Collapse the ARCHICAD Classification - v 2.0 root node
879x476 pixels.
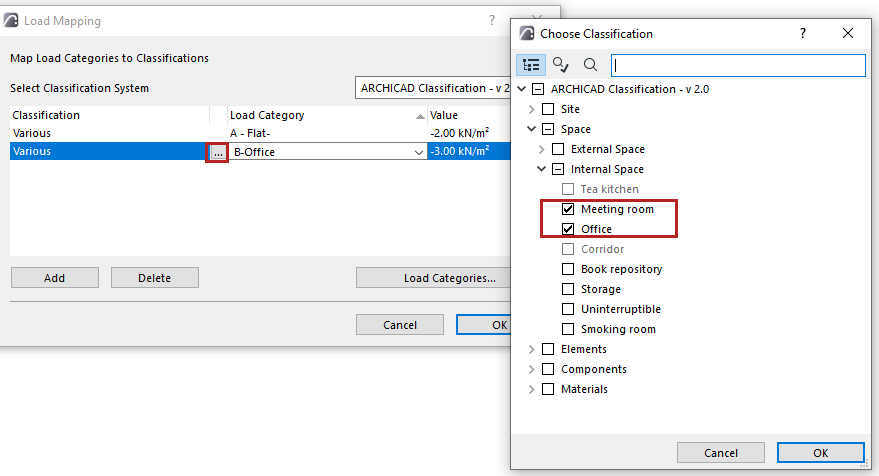(x=522, y=89)
